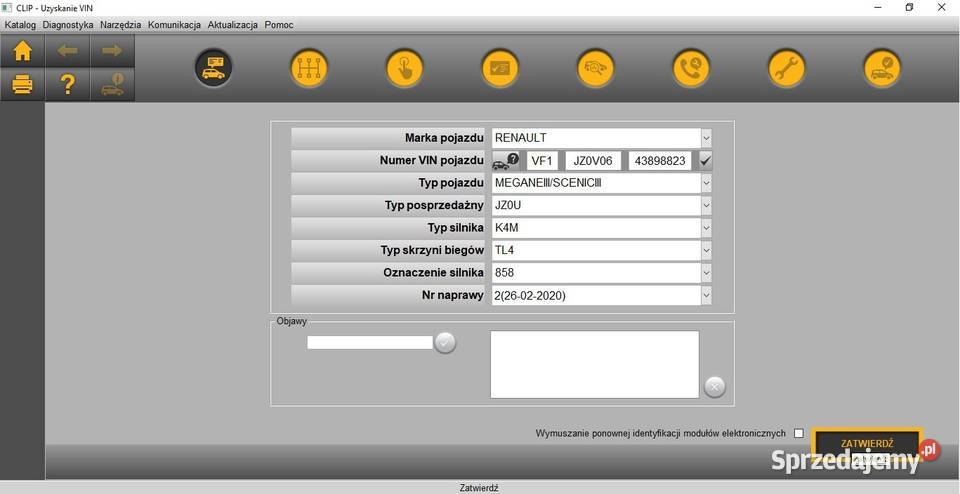Viewport: 960px width, 494px height.
Task: Click the MEGANEIII/SCENICIII vehicle type value
Action: 548,182
